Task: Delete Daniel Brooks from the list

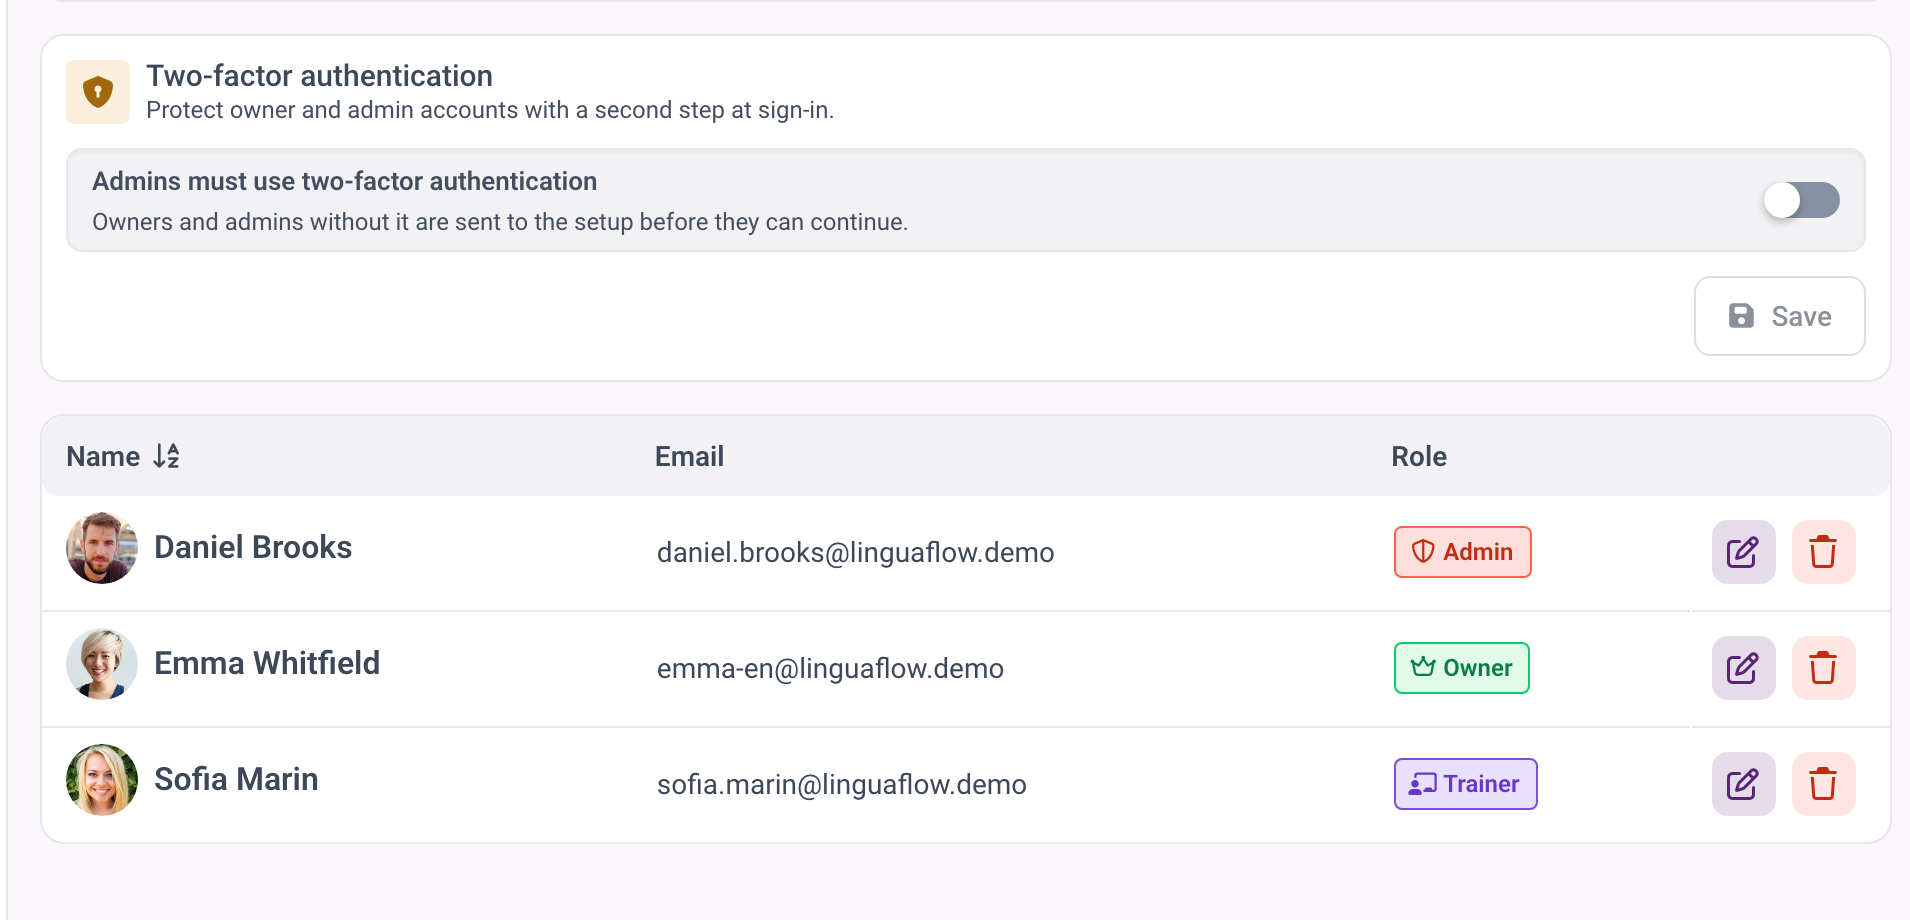Action: (1823, 552)
